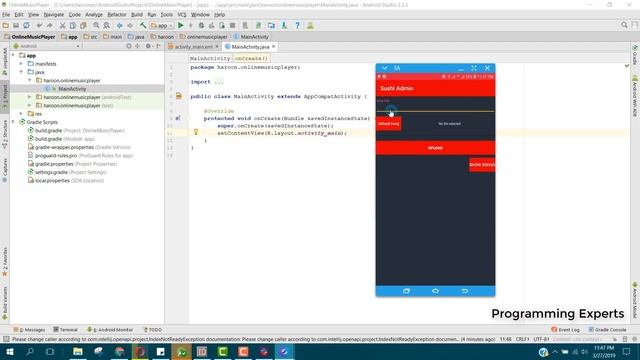Expand the manifests folder node
The image size is (640, 360).
pyautogui.click(x=21, y=64)
